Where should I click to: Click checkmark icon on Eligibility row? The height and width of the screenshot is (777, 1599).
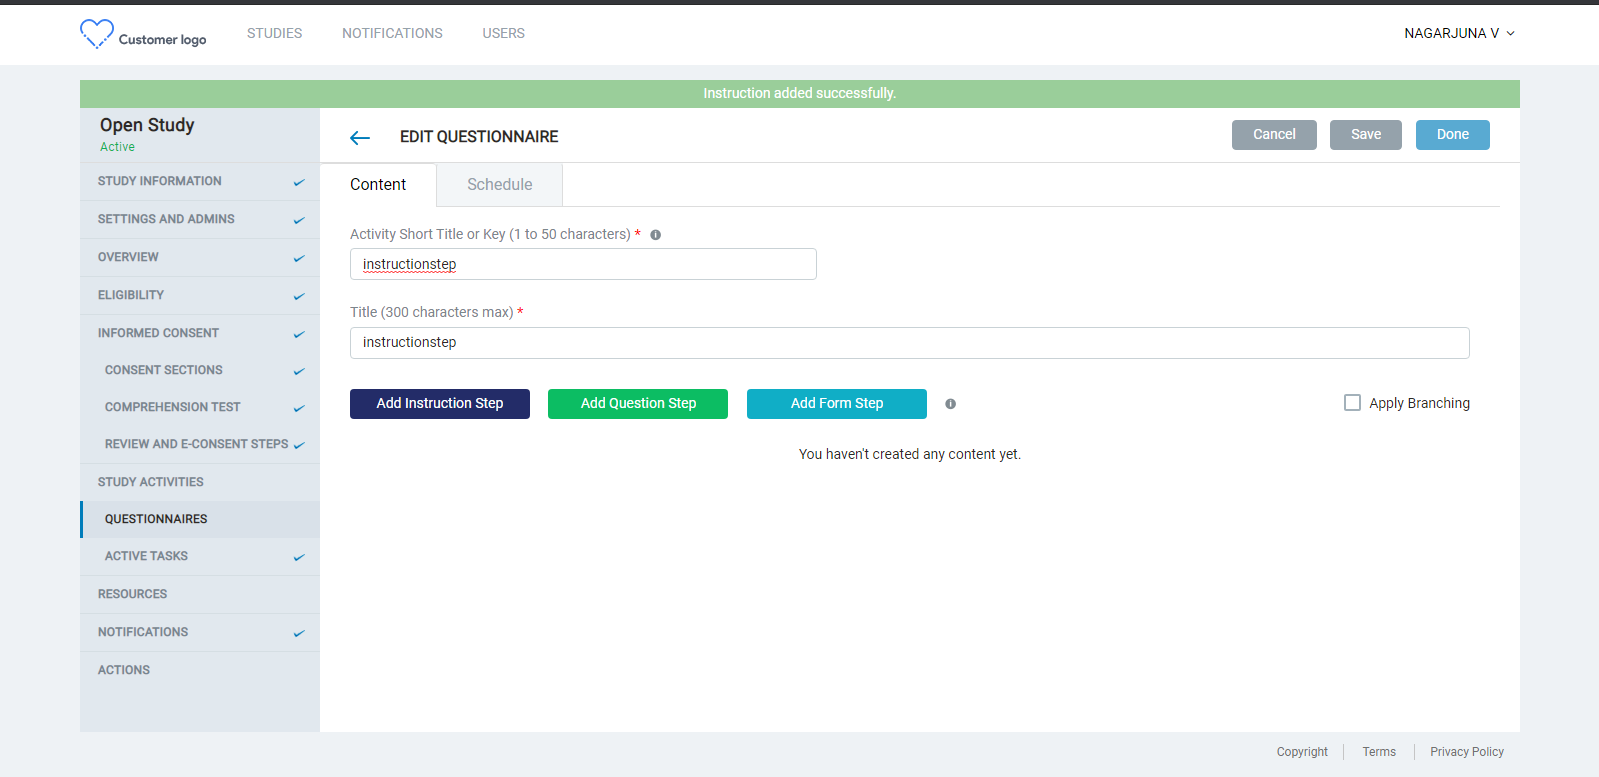(x=299, y=296)
